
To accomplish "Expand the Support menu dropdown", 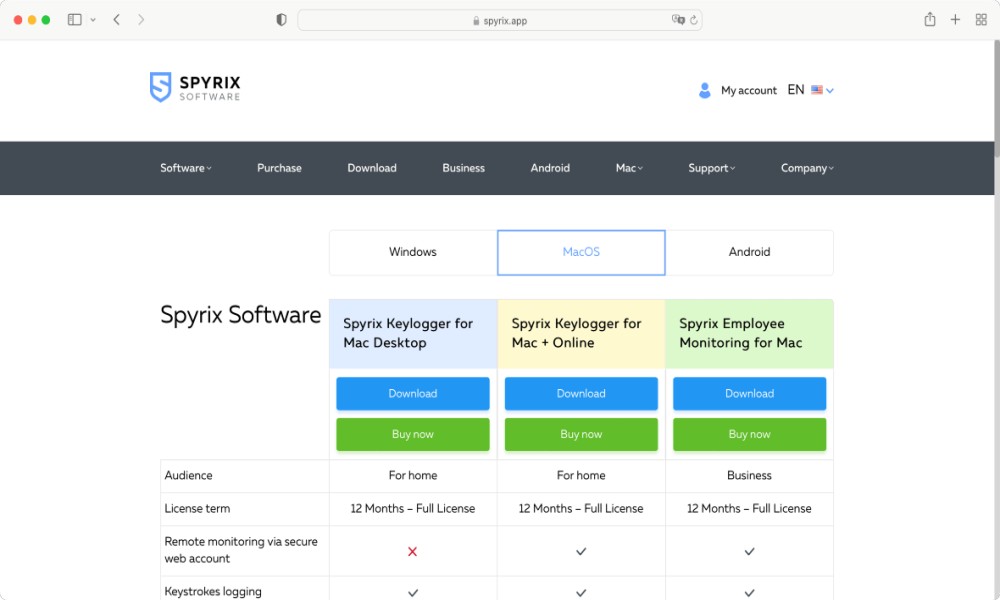I will [x=712, y=168].
